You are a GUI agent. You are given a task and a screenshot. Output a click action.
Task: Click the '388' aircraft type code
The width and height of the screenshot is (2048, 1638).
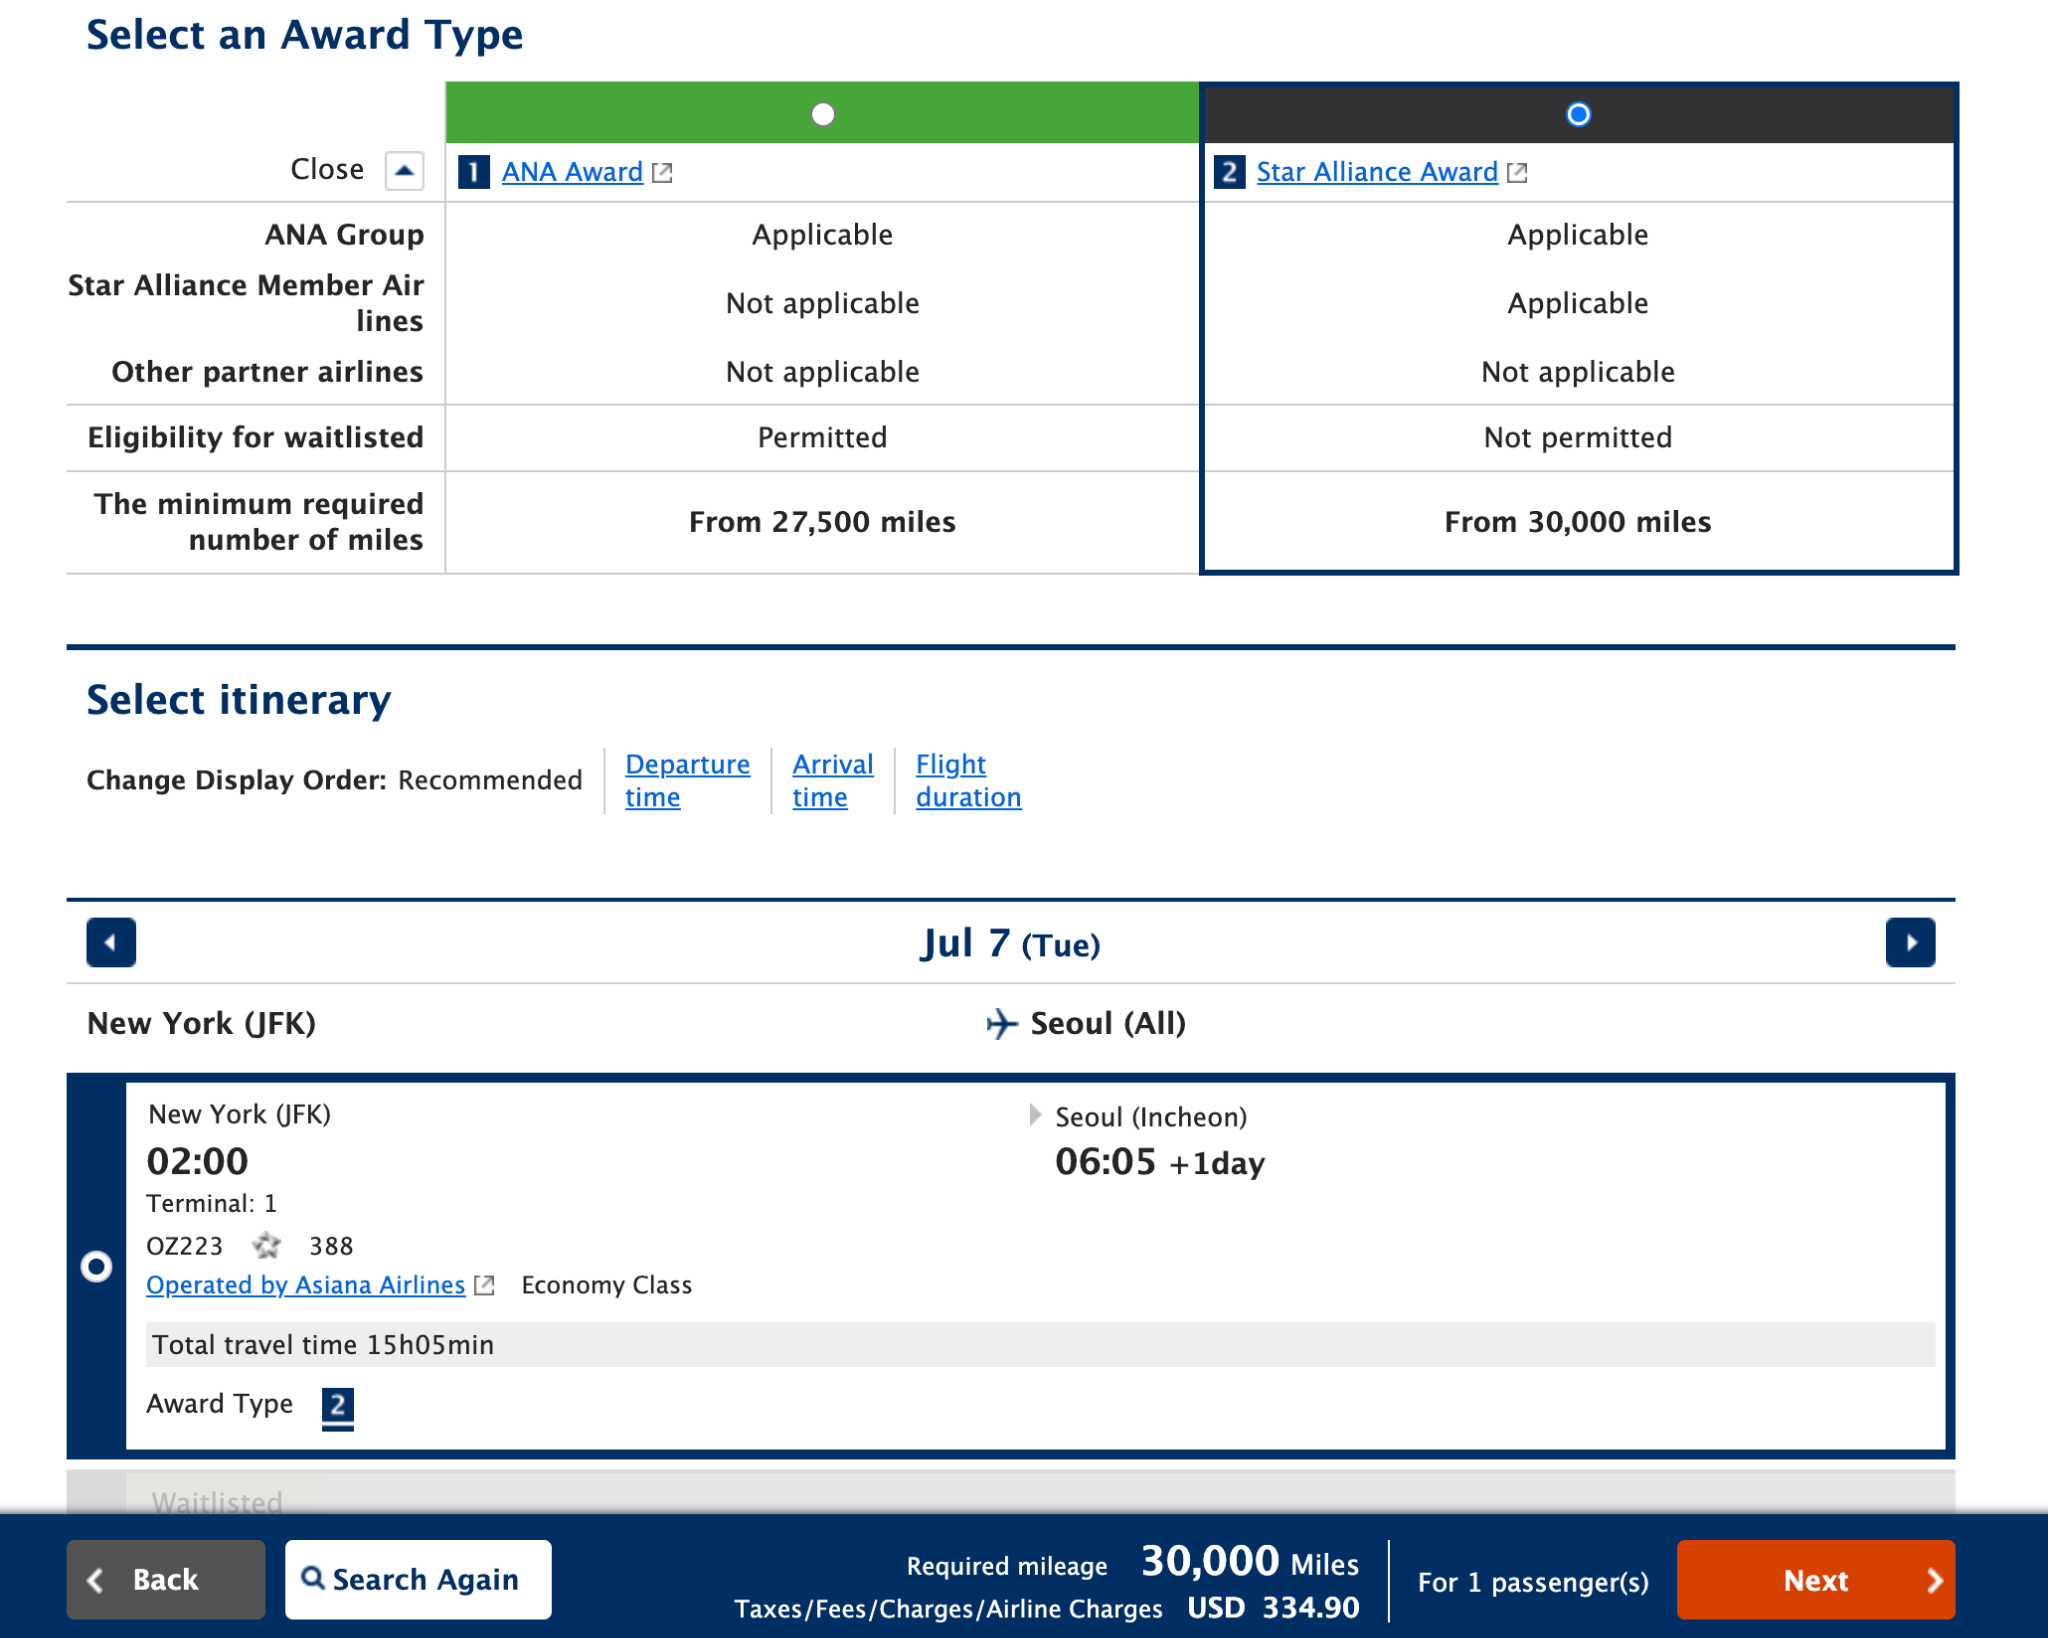click(x=331, y=1246)
